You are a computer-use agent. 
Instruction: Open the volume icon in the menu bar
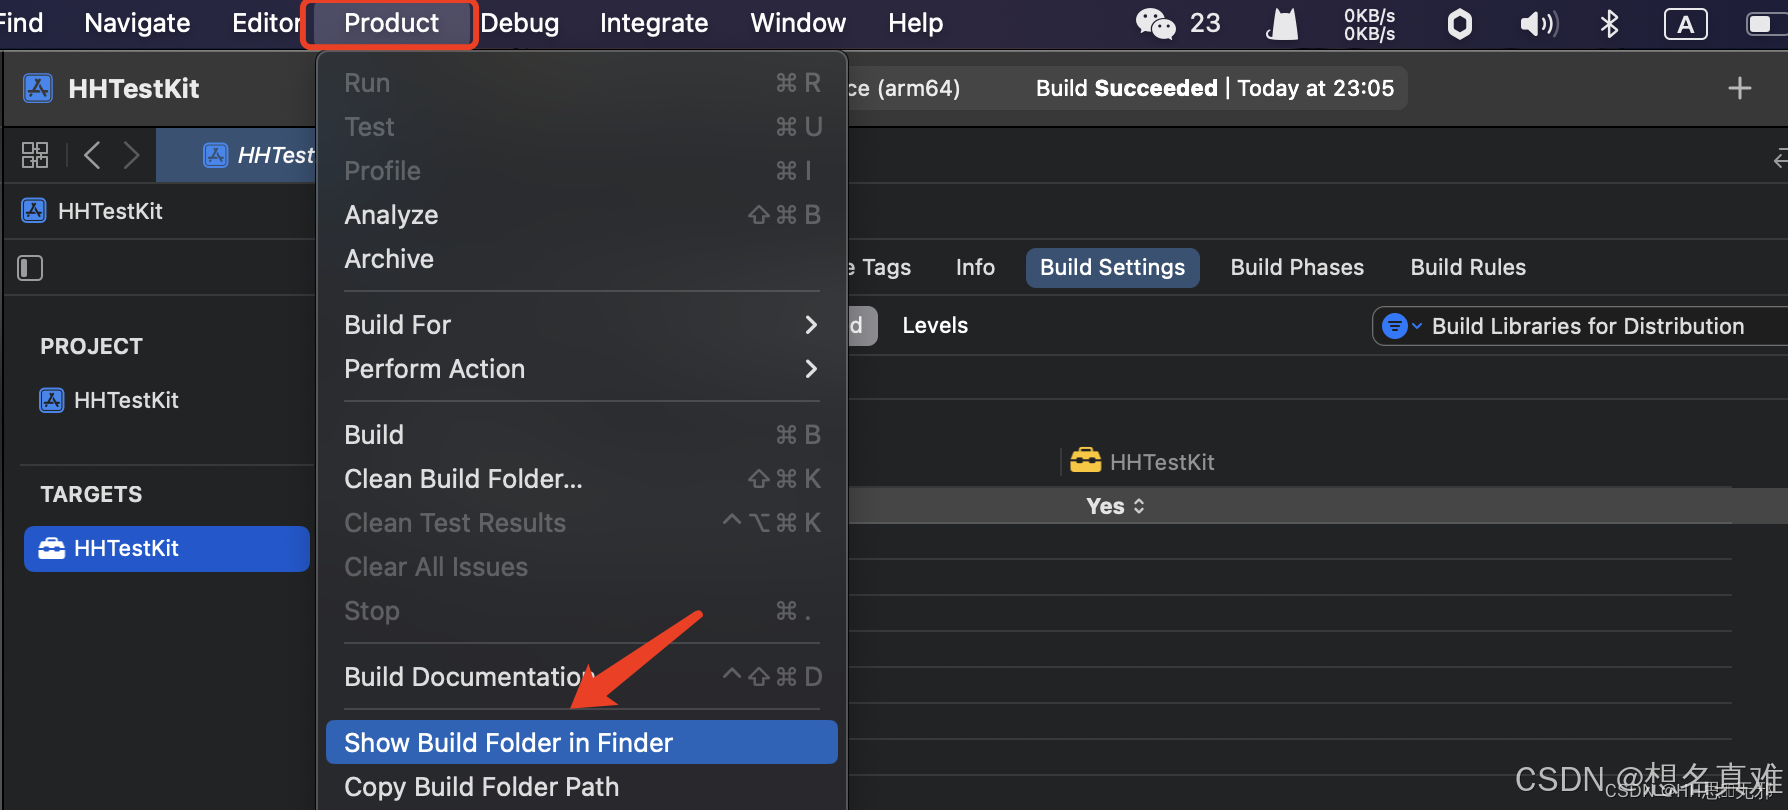coord(1537,23)
